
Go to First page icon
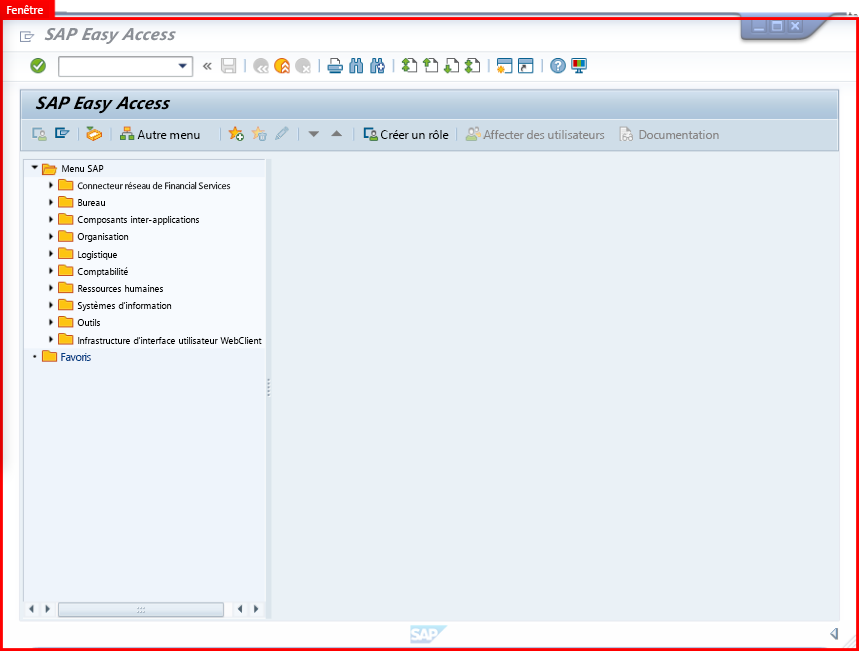[x=409, y=66]
